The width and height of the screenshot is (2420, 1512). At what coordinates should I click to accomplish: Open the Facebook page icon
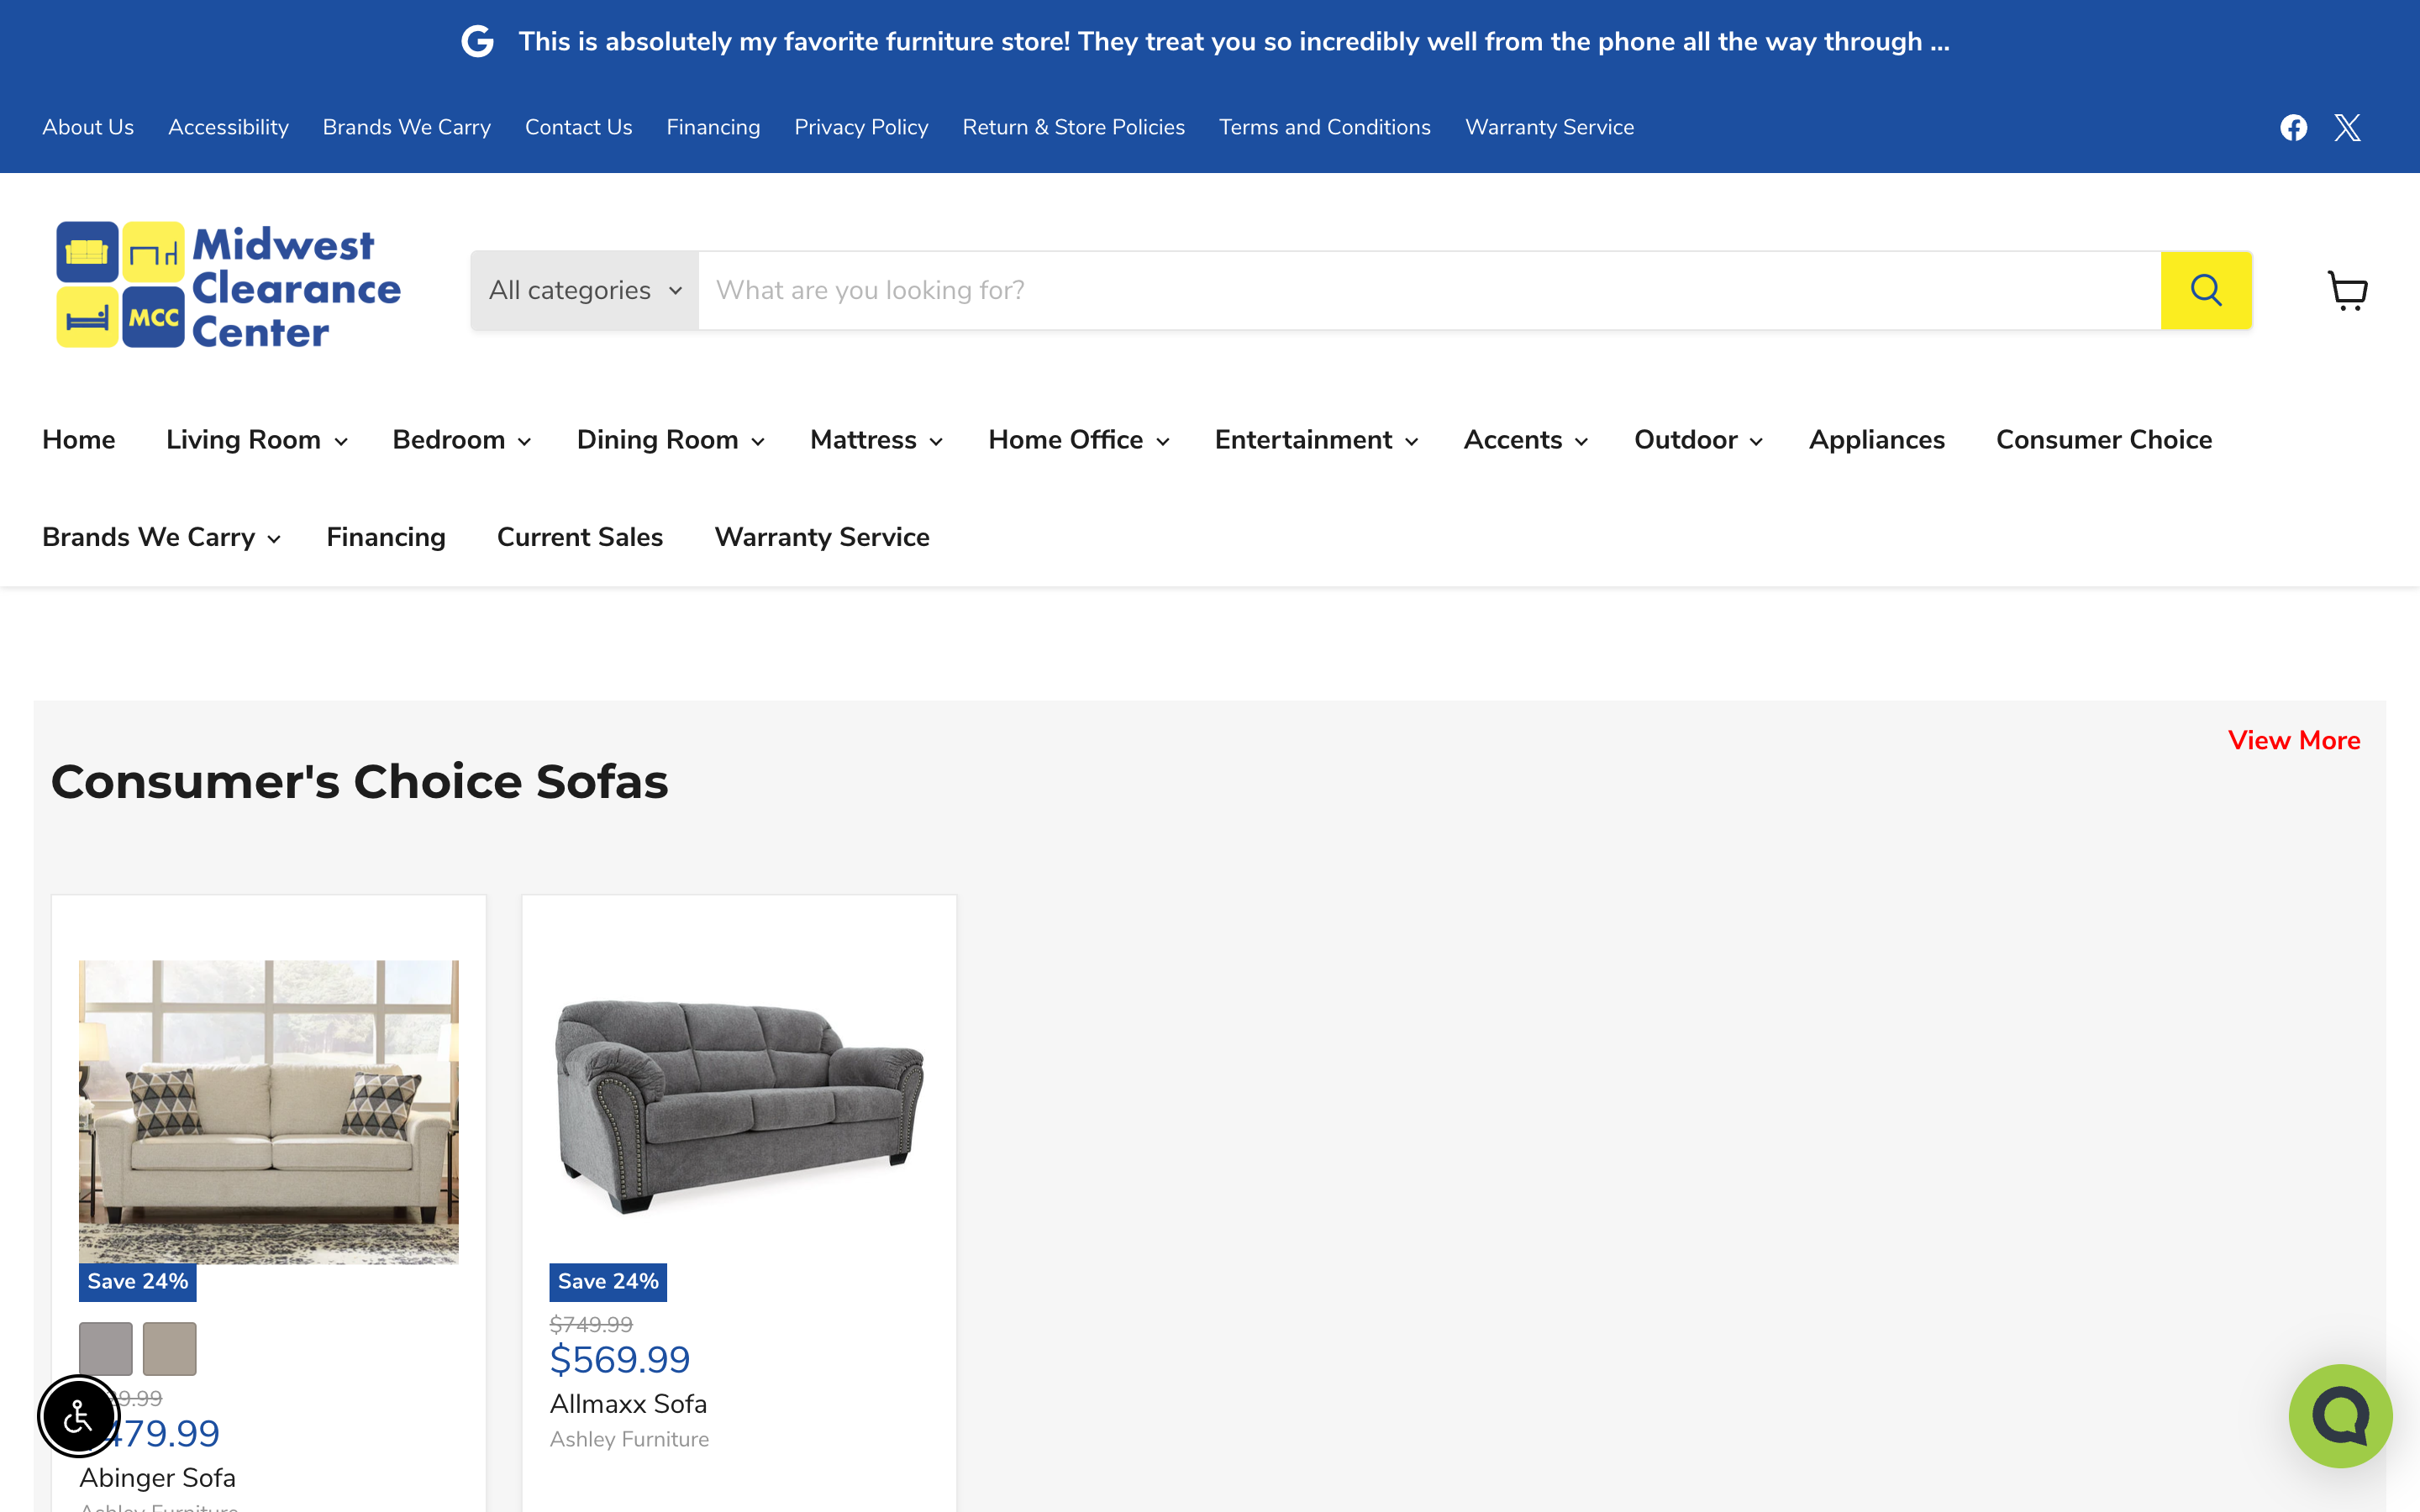click(2293, 127)
